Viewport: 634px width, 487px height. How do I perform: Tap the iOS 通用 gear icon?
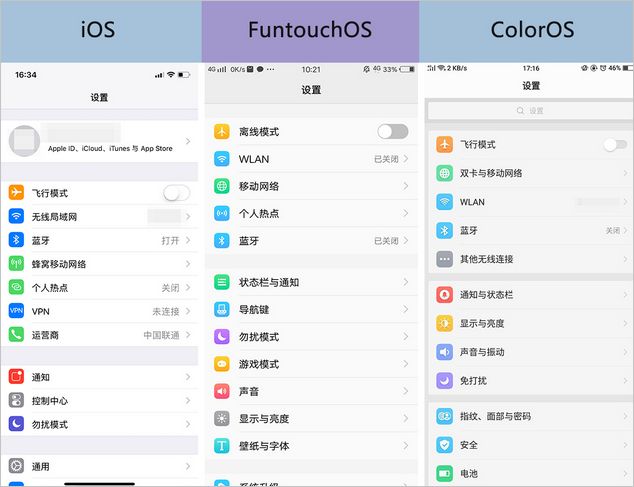(16, 466)
